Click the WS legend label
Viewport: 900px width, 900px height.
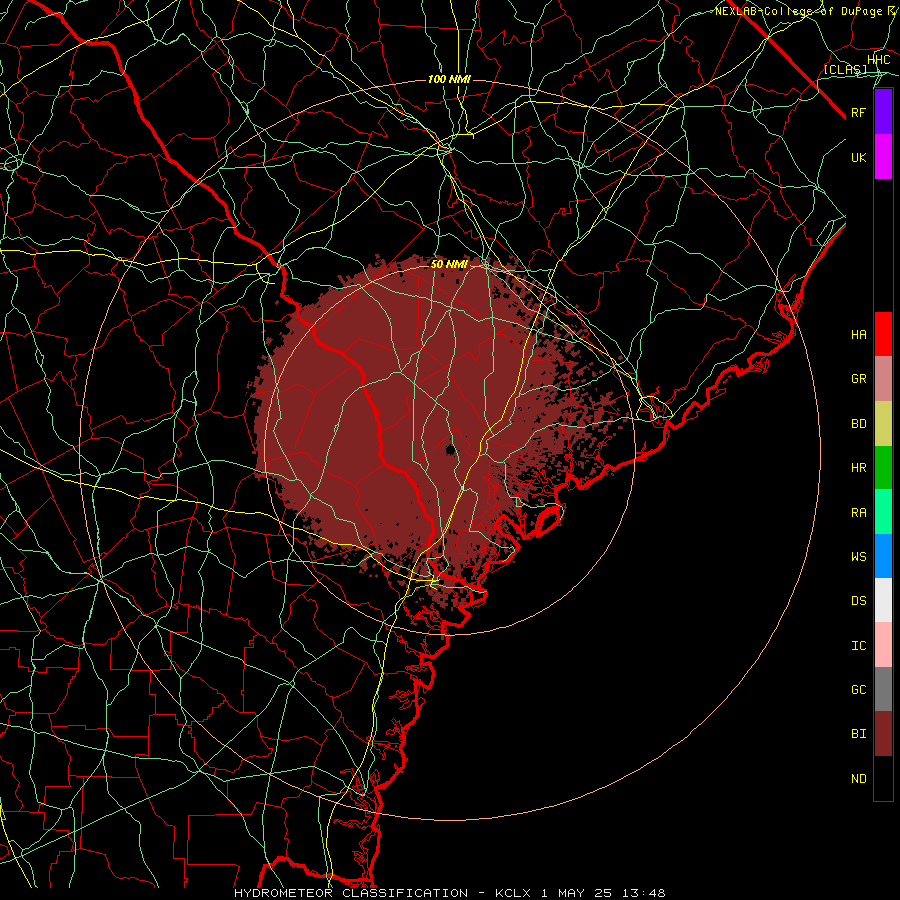point(859,557)
